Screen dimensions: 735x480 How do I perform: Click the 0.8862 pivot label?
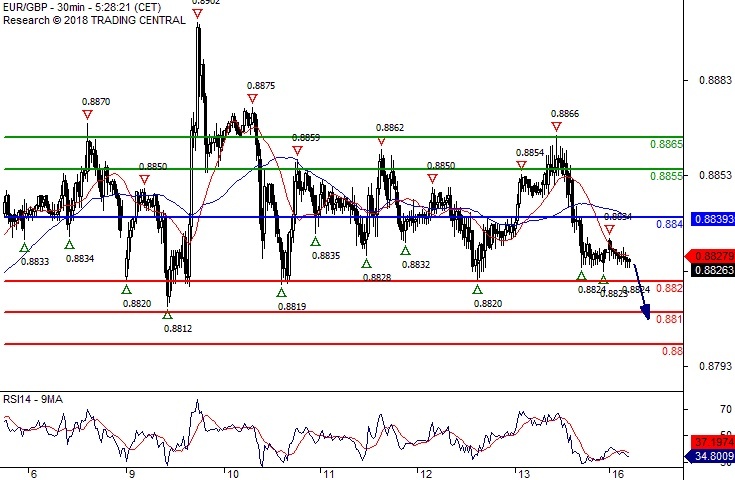click(390, 128)
